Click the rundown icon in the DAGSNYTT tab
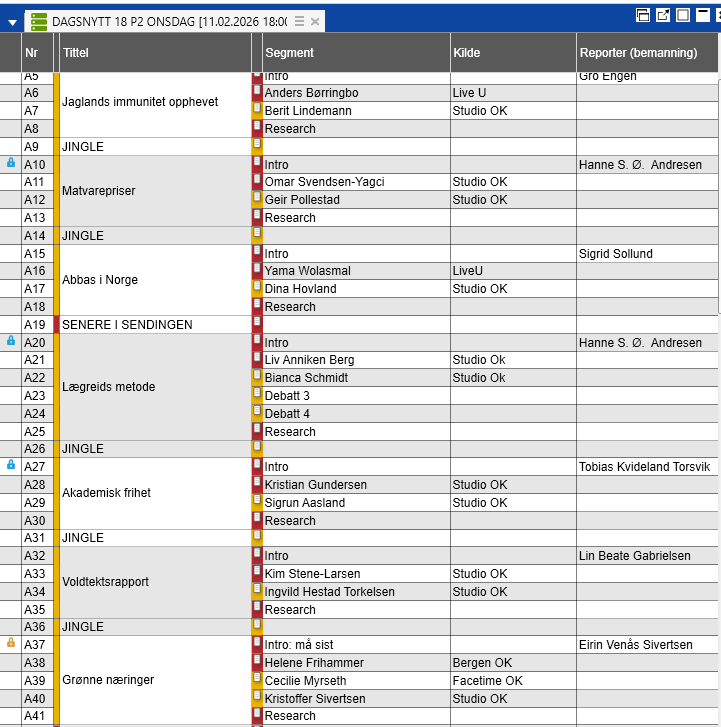The height and width of the screenshot is (727, 721). pyautogui.click(x=38, y=21)
